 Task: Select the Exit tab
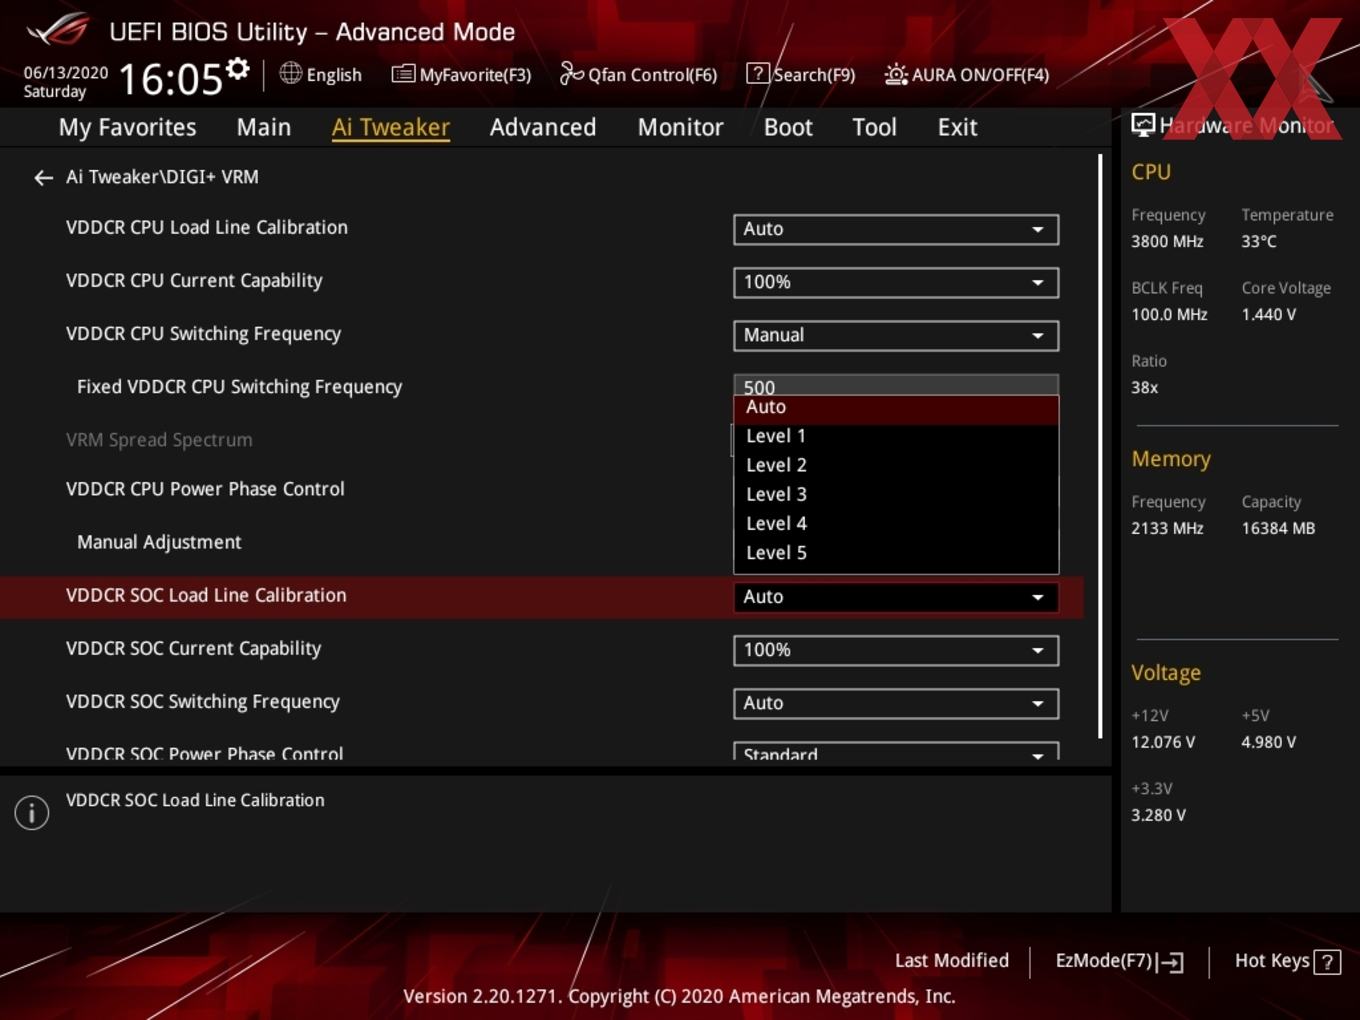[957, 127]
